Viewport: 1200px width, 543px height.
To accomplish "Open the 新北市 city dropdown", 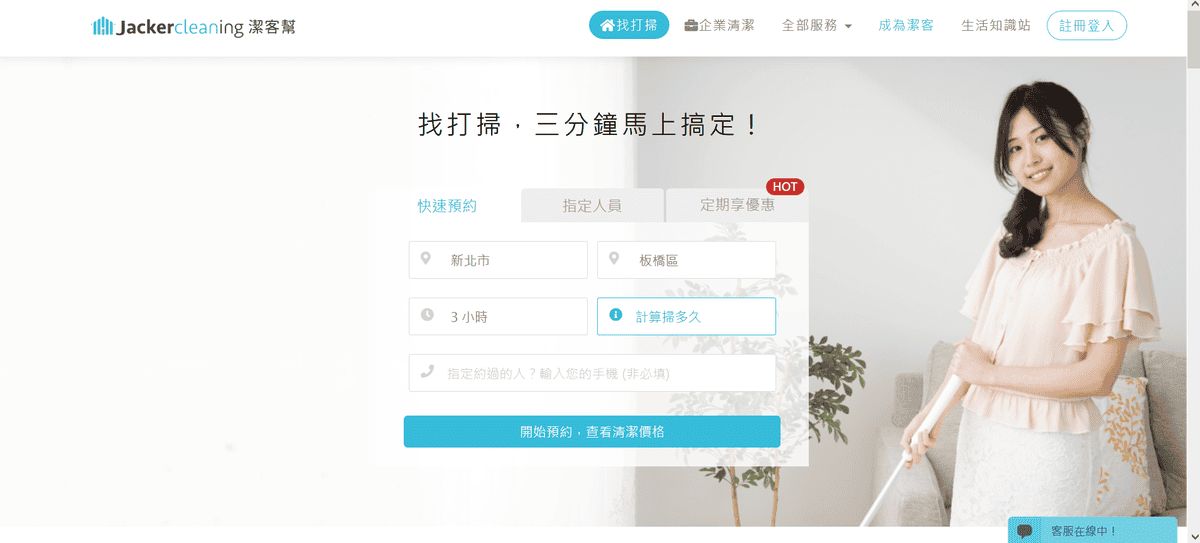I will (498, 260).
